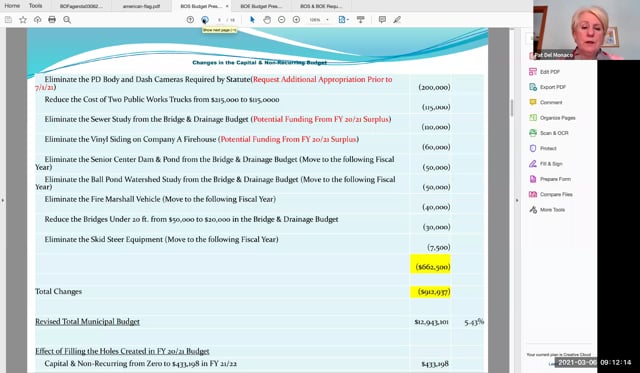This screenshot has height=373, width=640.
Task: Open Scan & OCR tool
Action: point(549,133)
